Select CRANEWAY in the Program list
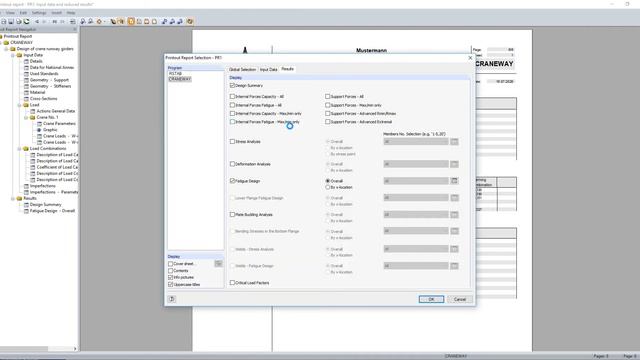Image resolution: width=640 pixels, height=360 pixels. pos(180,79)
